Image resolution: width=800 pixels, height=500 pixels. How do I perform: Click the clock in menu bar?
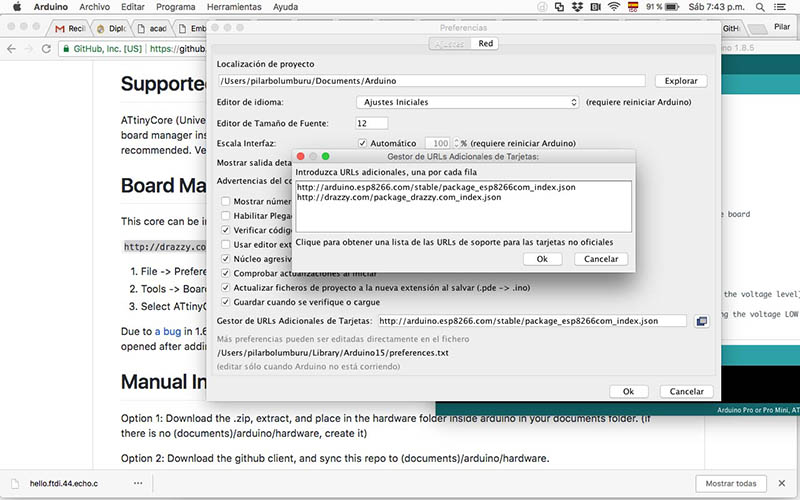(716, 7)
